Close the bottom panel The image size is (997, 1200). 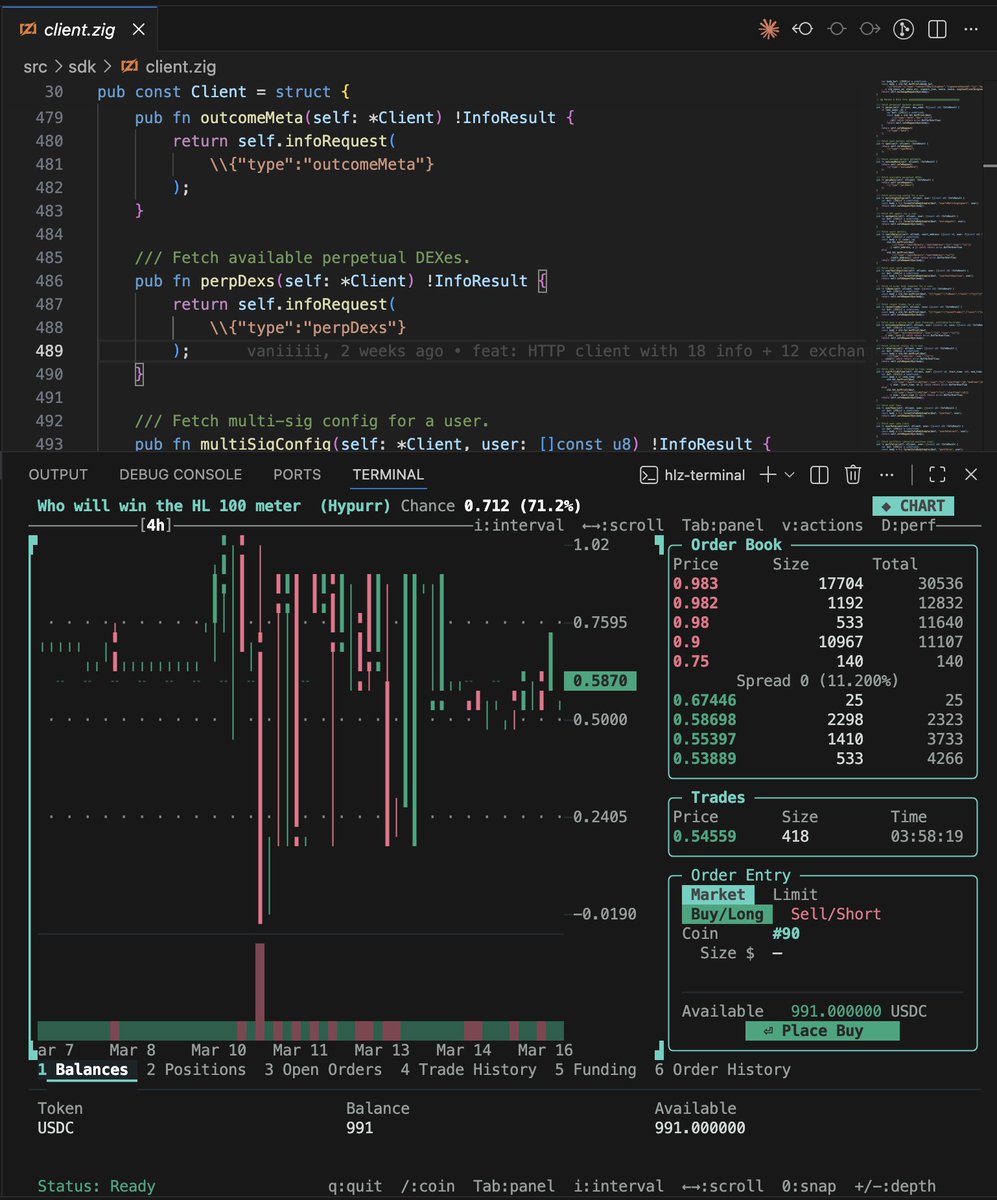(x=970, y=475)
